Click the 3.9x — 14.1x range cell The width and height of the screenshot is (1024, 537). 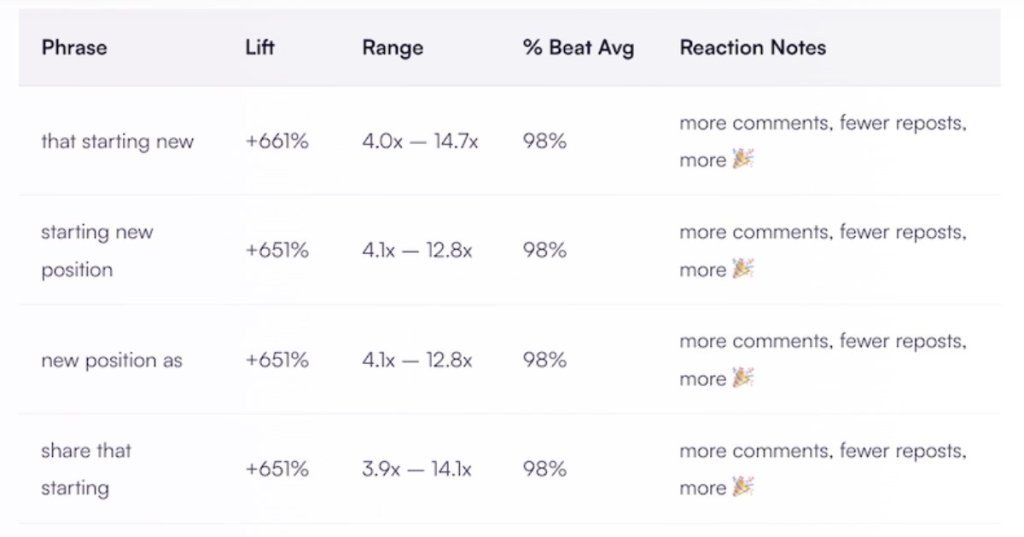[417, 469]
